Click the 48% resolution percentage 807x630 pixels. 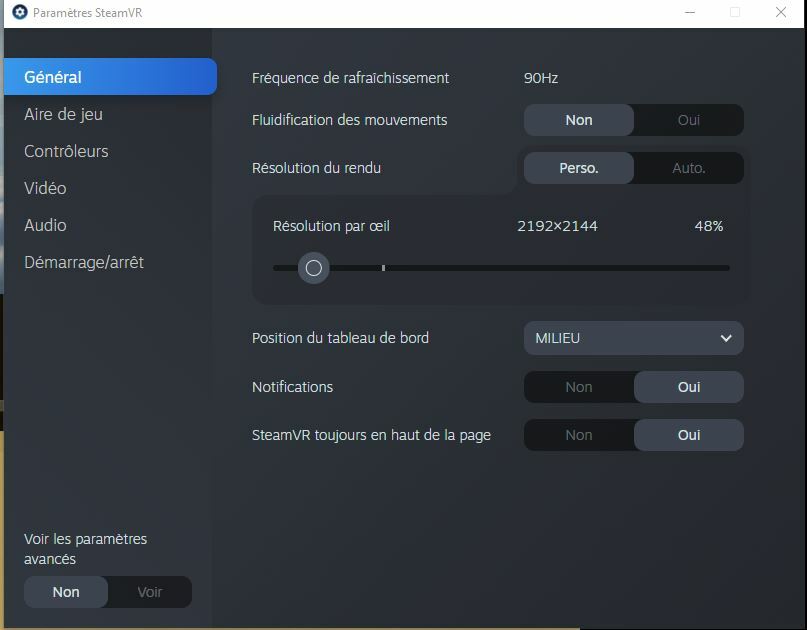709,226
